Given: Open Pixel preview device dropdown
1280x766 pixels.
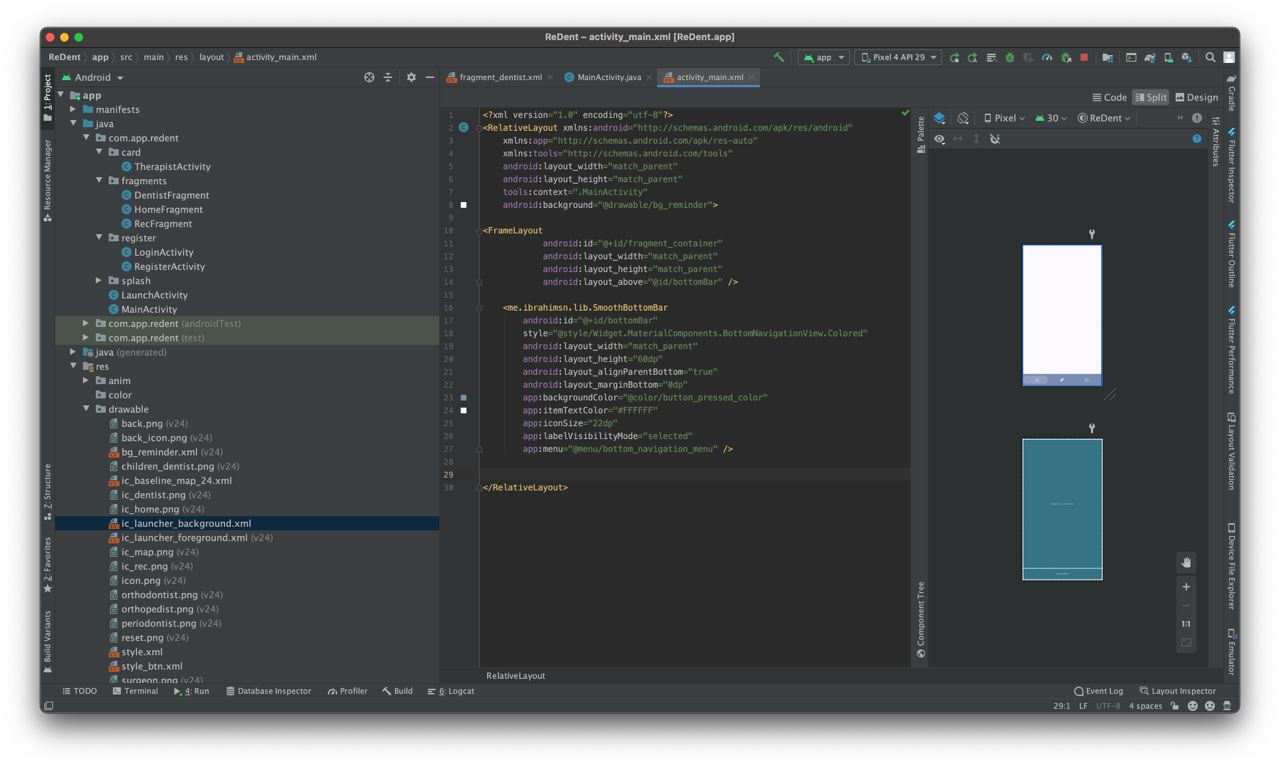Looking at the screenshot, I should [x=1004, y=118].
